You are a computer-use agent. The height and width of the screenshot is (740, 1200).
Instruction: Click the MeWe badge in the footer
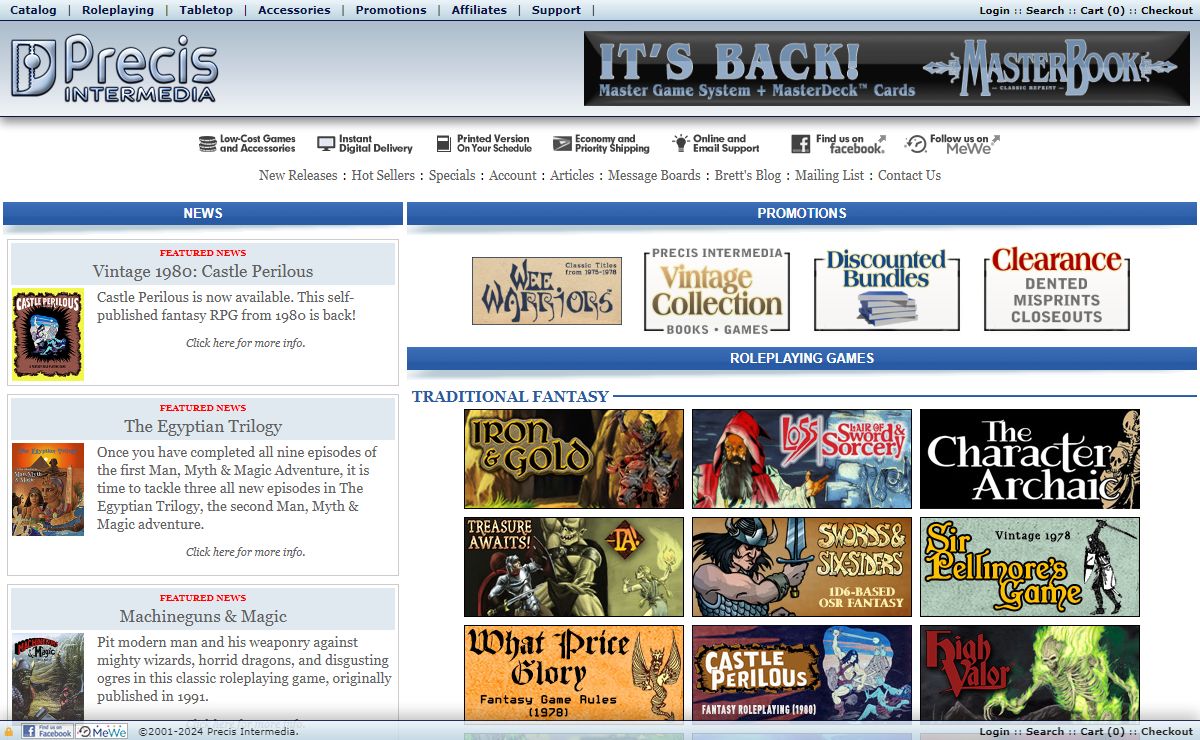[x=102, y=731]
